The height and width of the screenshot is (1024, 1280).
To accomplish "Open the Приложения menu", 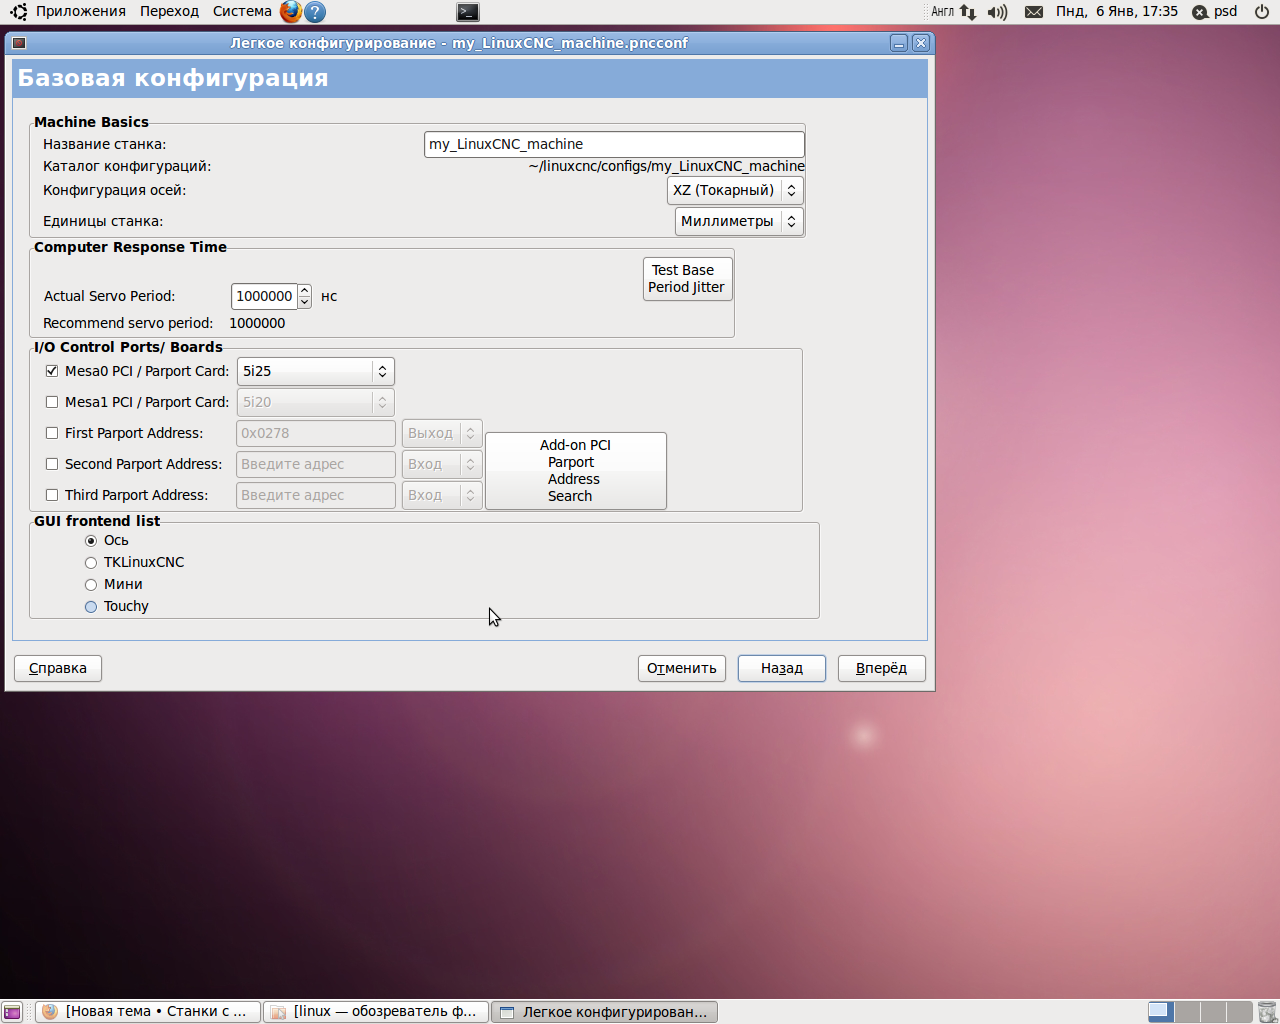I will pos(81,12).
